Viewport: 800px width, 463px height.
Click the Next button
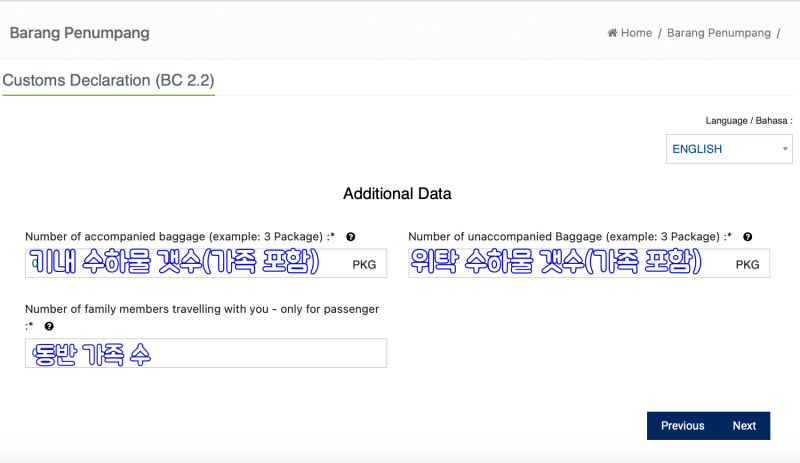click(744, 426)
